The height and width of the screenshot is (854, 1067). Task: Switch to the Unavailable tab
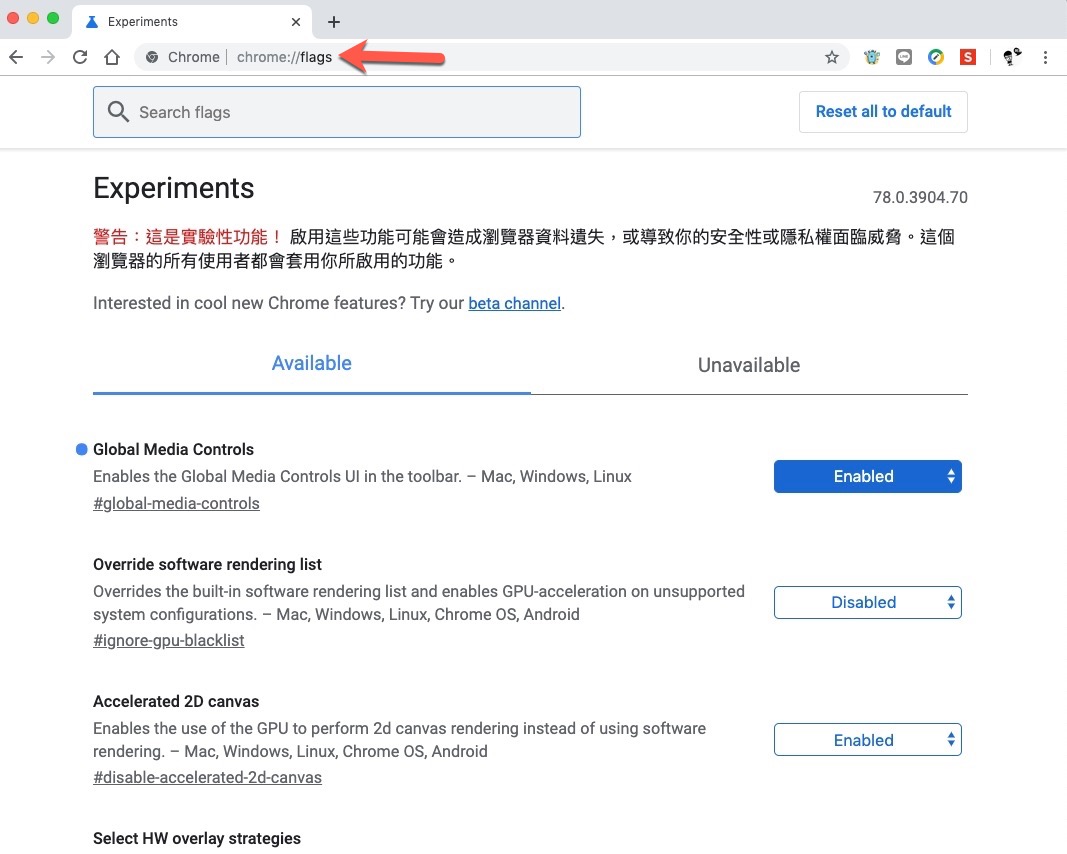(x=749, y=365)
